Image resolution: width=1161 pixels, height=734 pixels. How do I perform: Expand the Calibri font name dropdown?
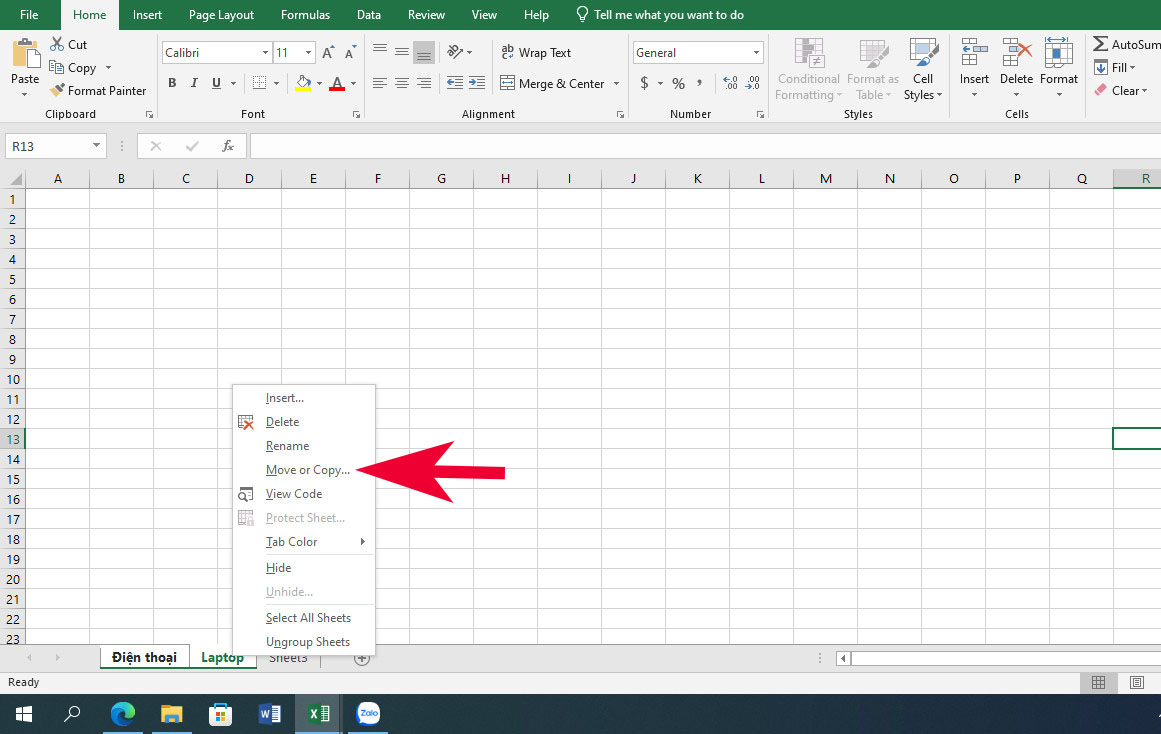(x=265, y=53)
